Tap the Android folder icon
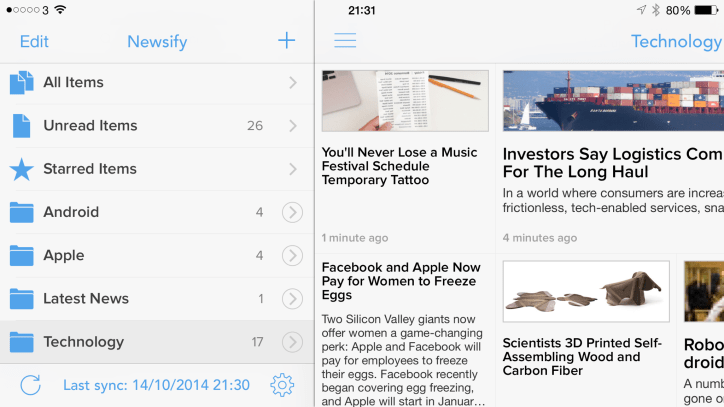Image resolution: width=724 pixels, height=407 pixels. [21, 212]
